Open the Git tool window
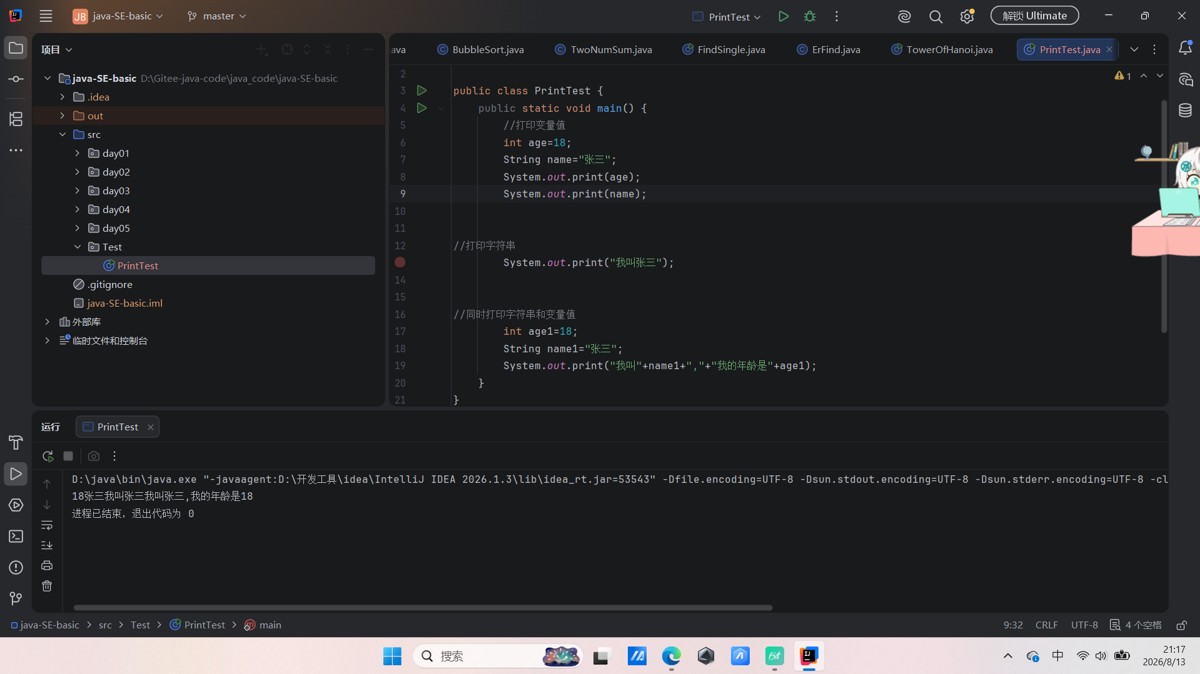The height and width of the screenshot is (674, 1200). [16, 598]
